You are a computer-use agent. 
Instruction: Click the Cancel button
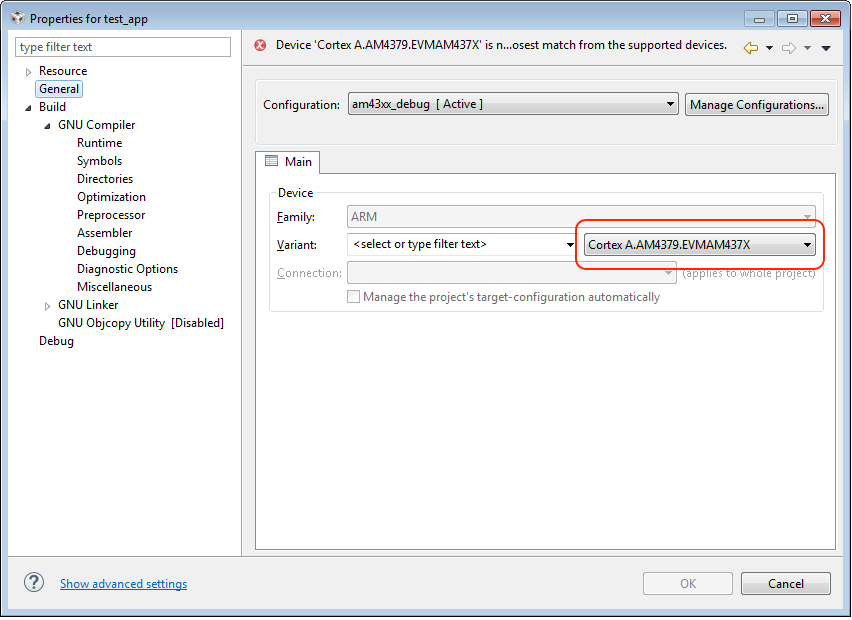[785, 584]
